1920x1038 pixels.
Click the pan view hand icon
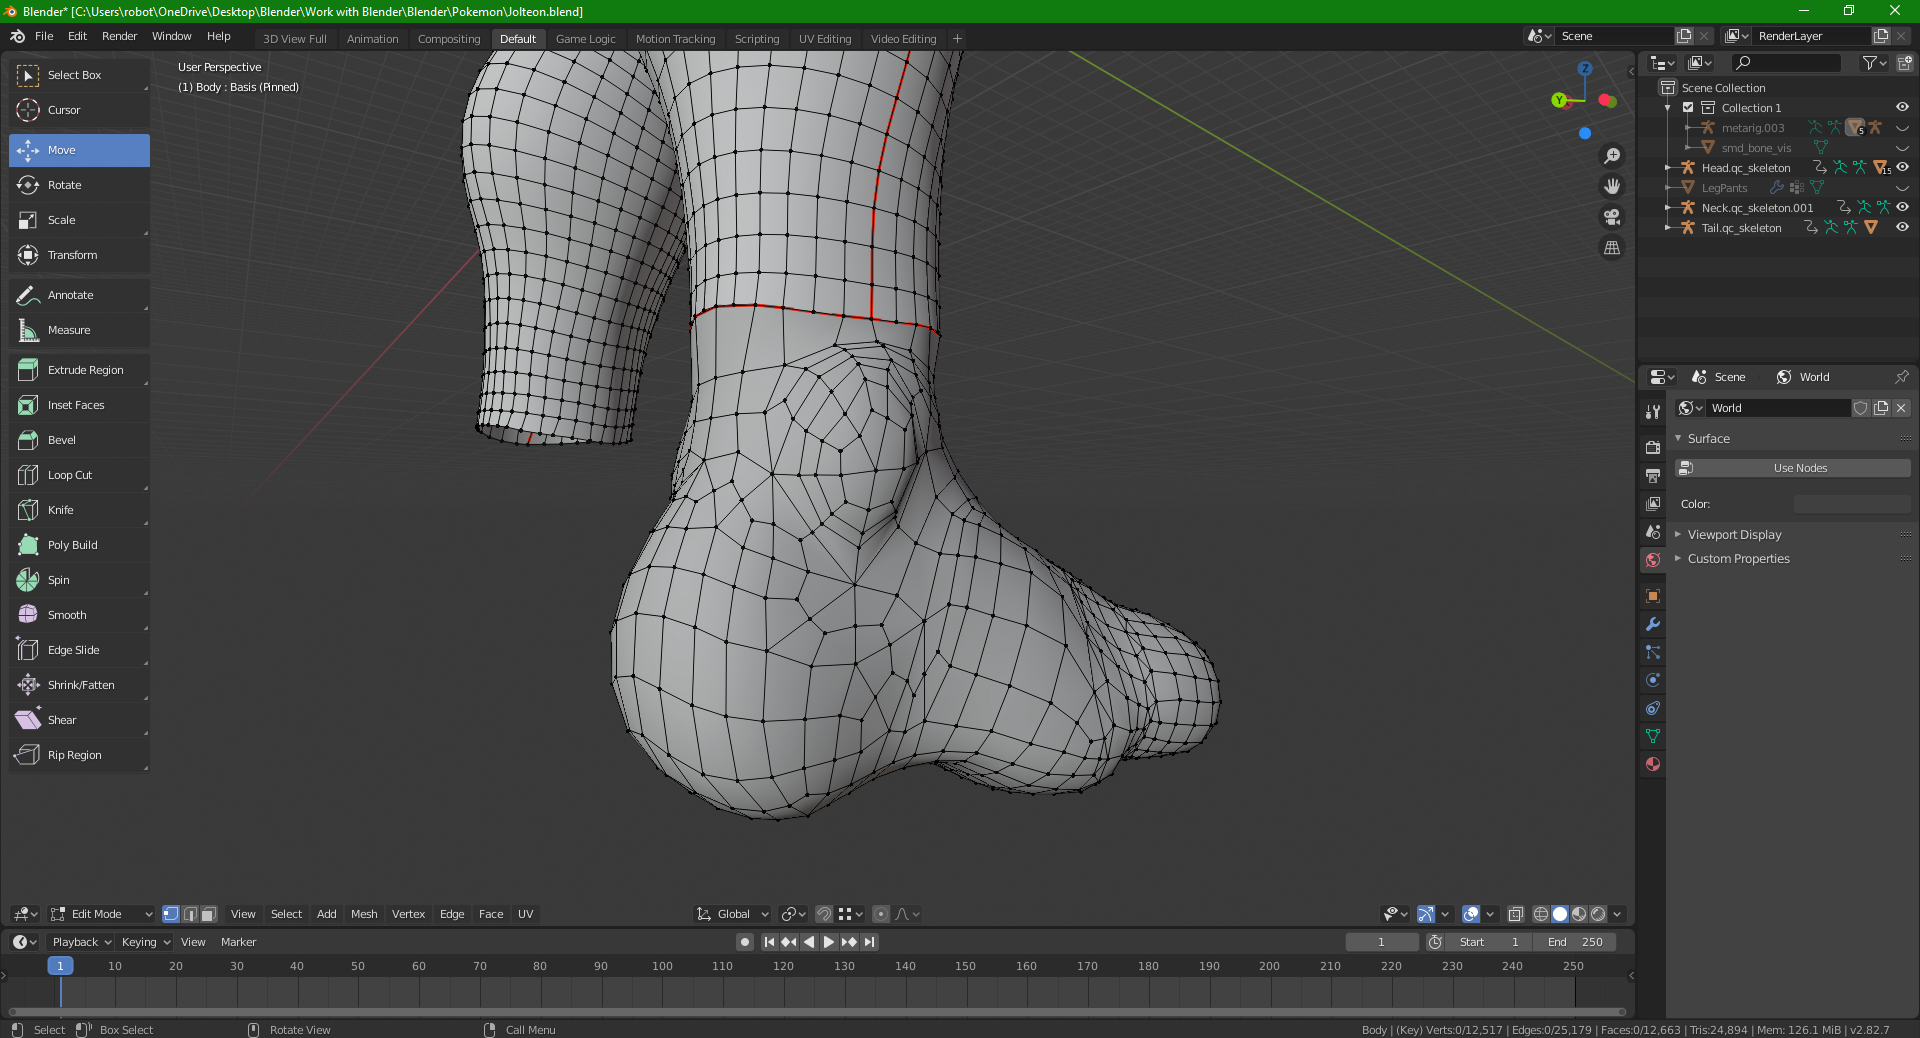pyautogui.click(x=1612, y=186)
